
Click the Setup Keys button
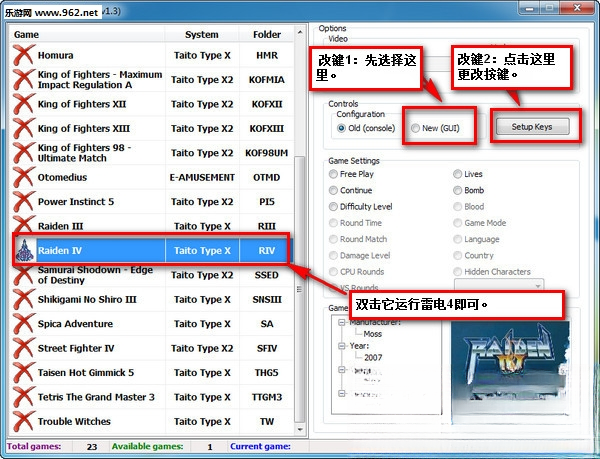pos(532,127)
